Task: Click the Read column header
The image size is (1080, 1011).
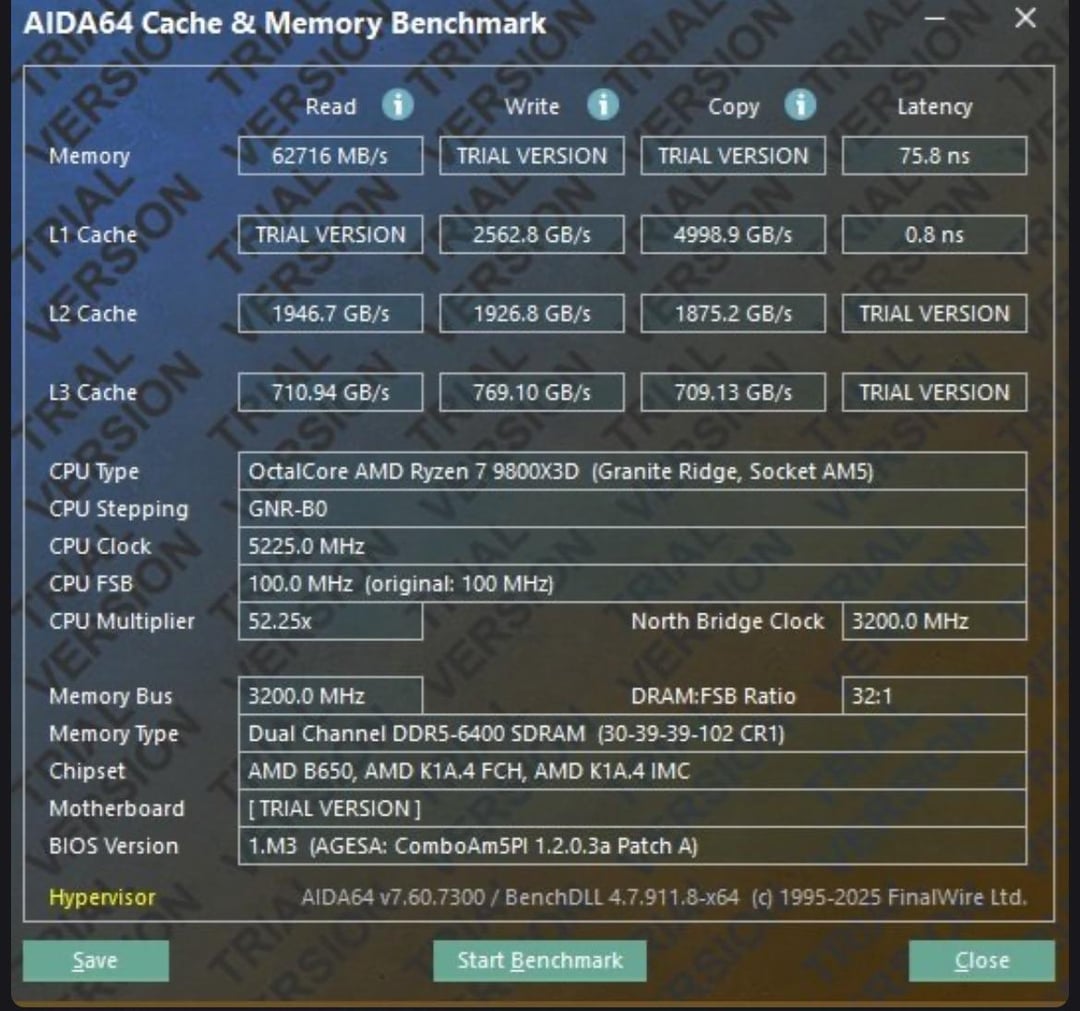Action: pos(331,106)
